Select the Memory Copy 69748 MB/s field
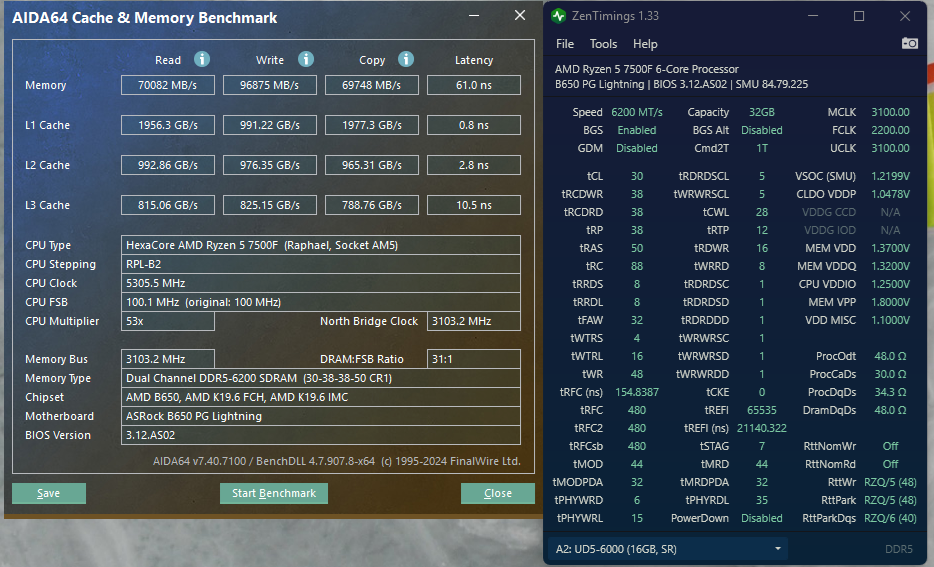Screen dimensions: 934x567 tap(372, 85)
